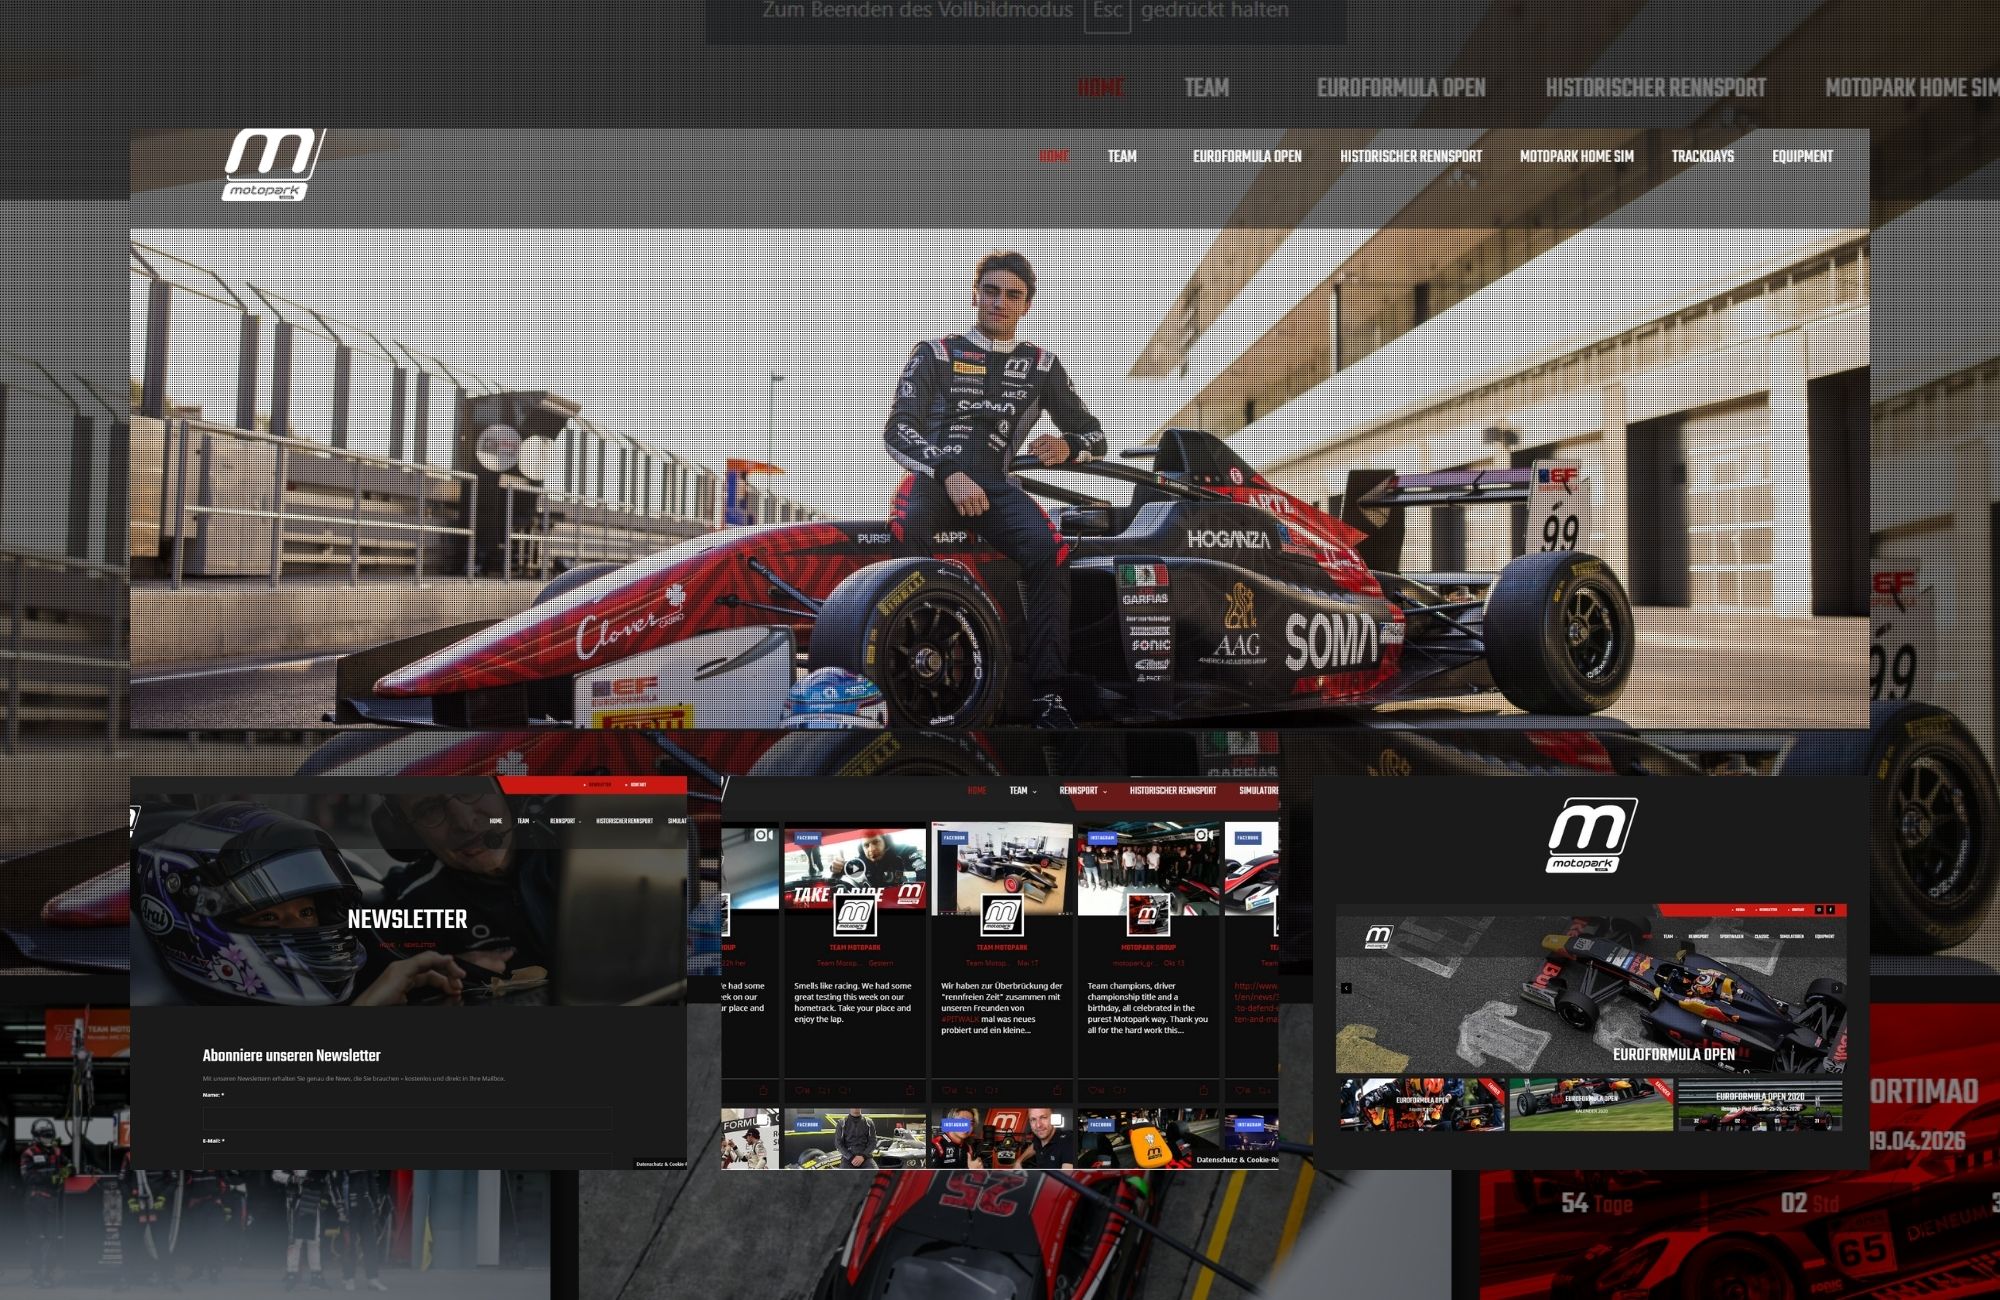Play the 'Take a Ride' video post
This screenshot has height=1300, width=2000.
[x=853, y=867]
